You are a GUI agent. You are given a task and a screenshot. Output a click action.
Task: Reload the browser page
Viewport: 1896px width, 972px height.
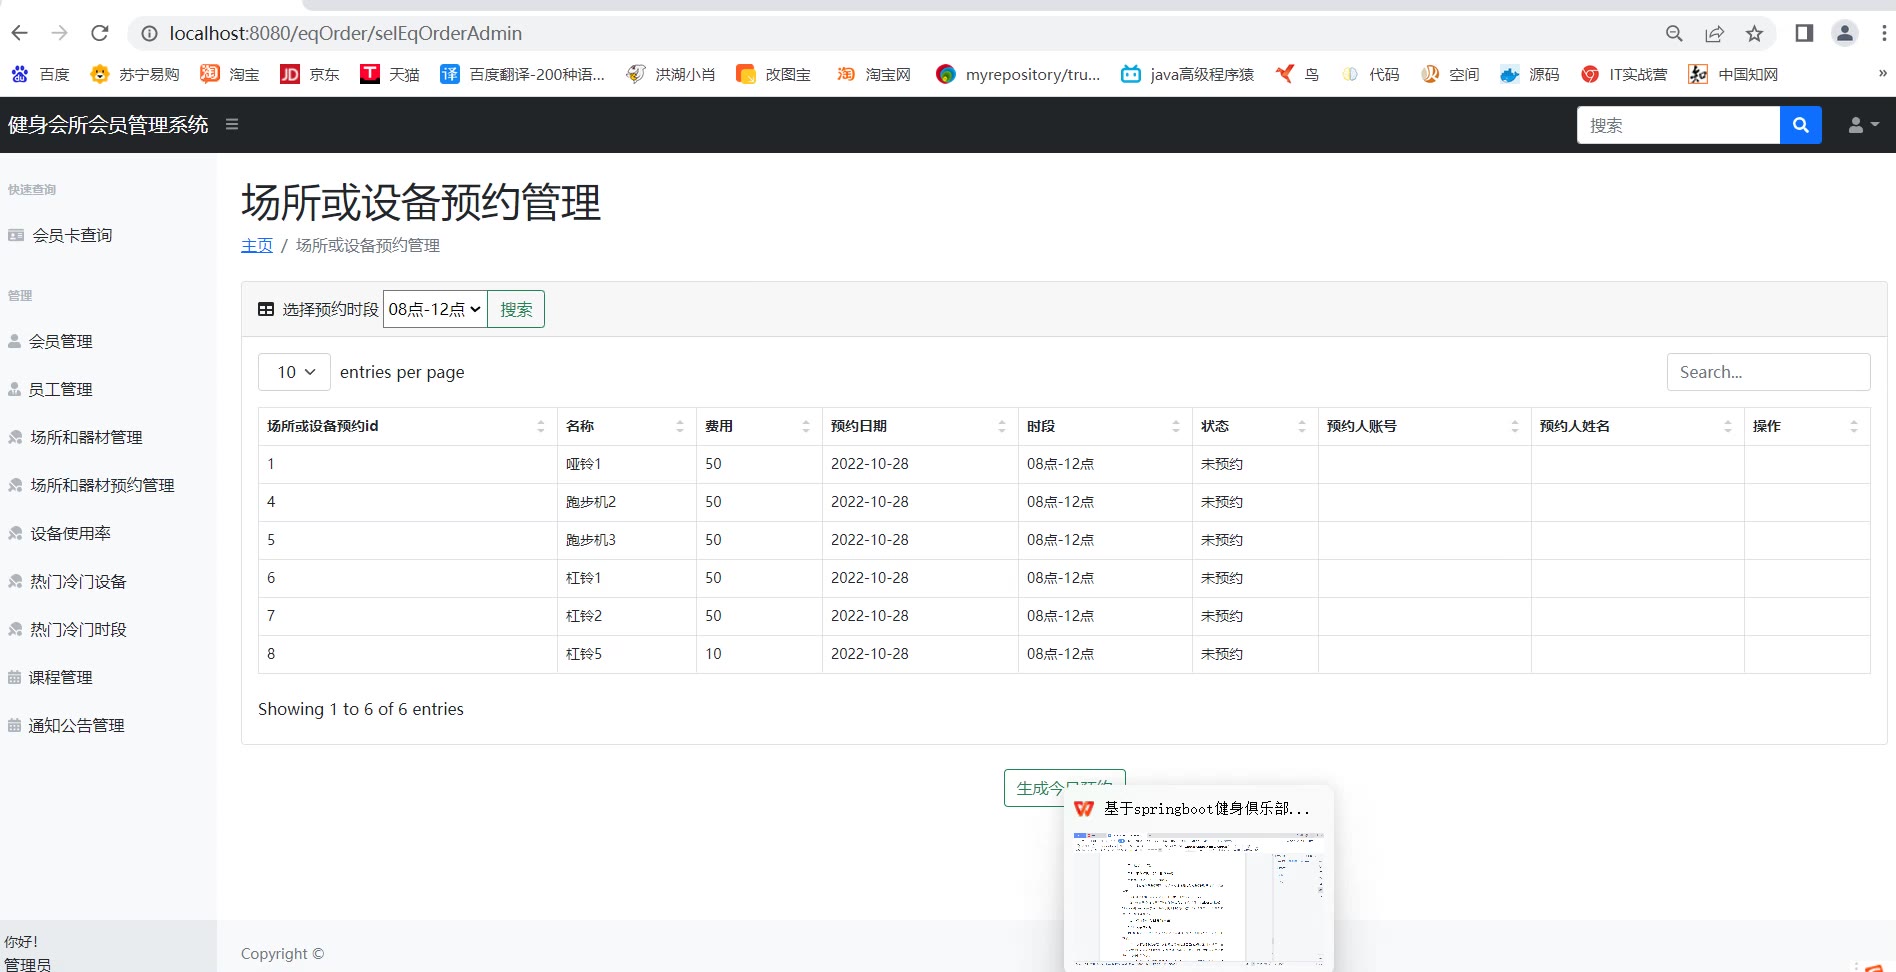[100, 33]
